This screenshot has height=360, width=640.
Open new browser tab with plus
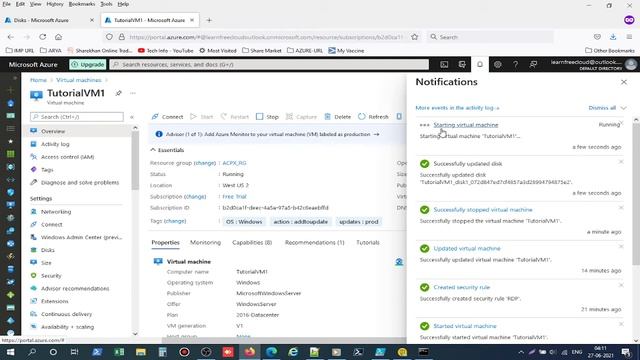coord(209,20)
